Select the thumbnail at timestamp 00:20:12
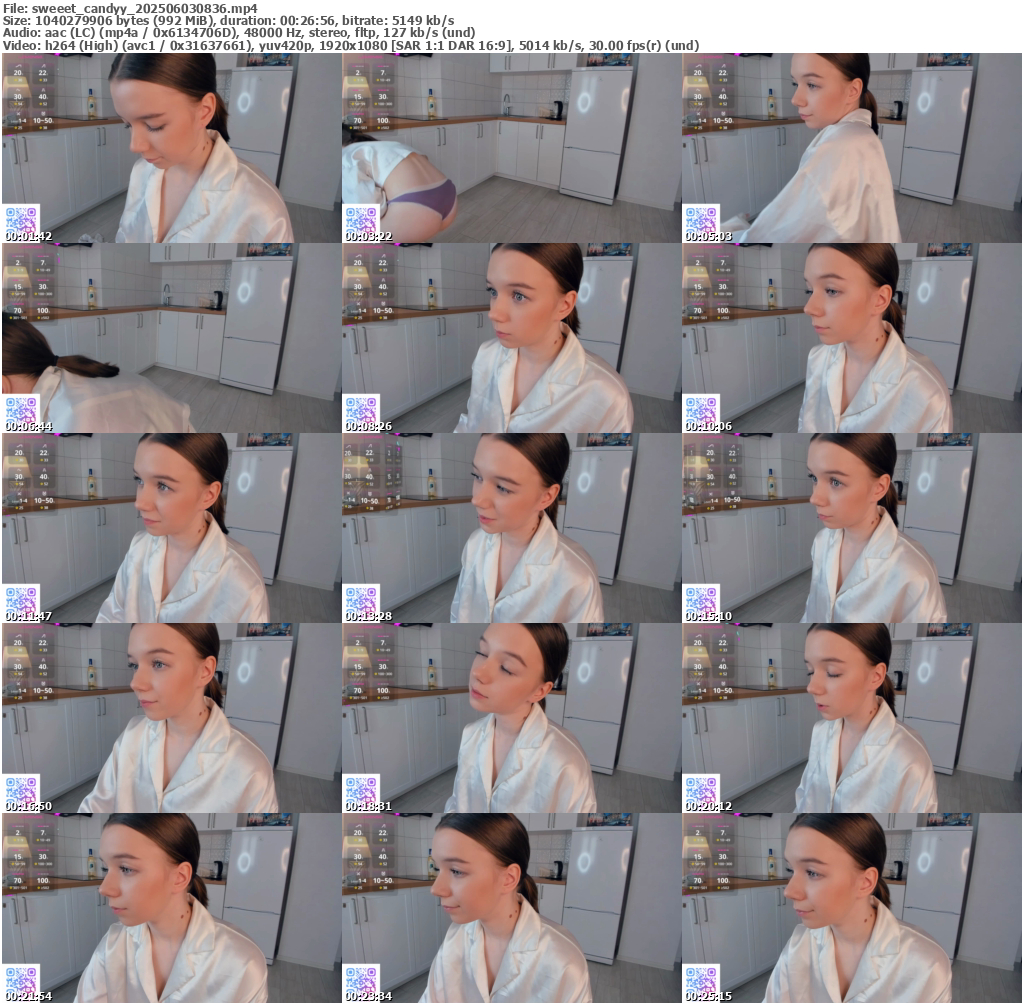Image resolution: width=1024 pixels, height=1003 pixels. [x=852, y=718]
